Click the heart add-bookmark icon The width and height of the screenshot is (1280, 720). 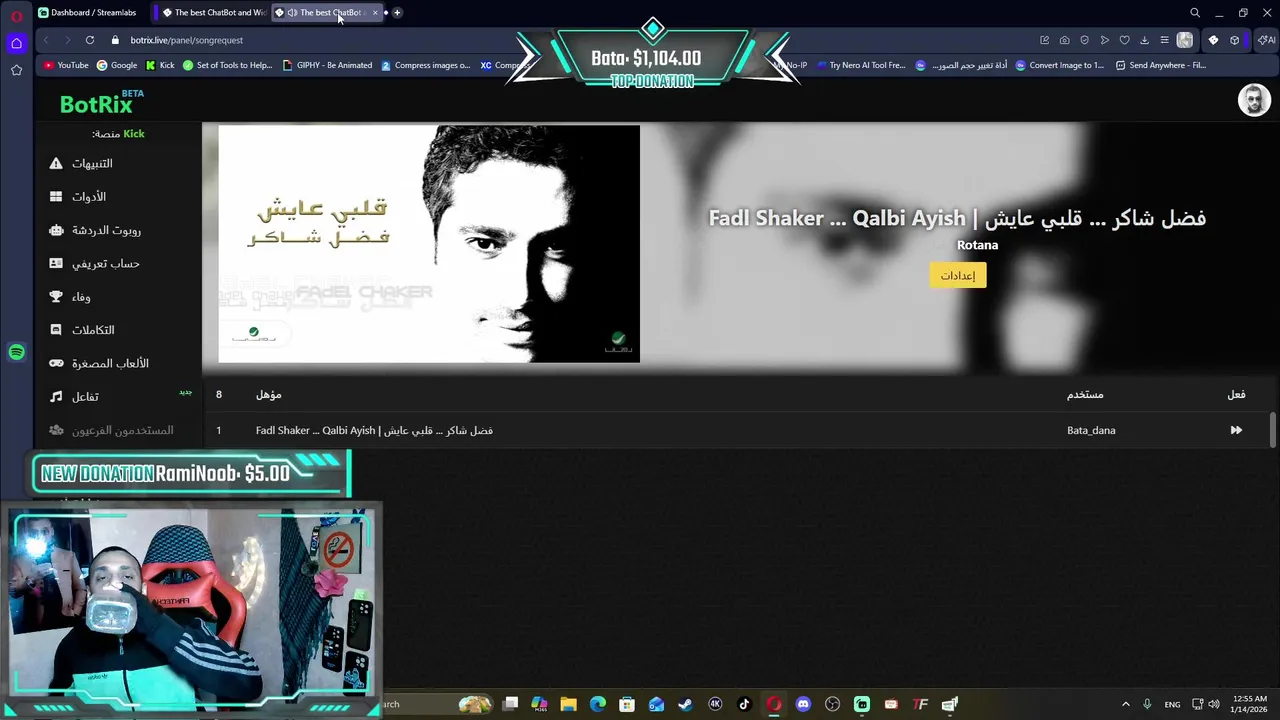1124,40
